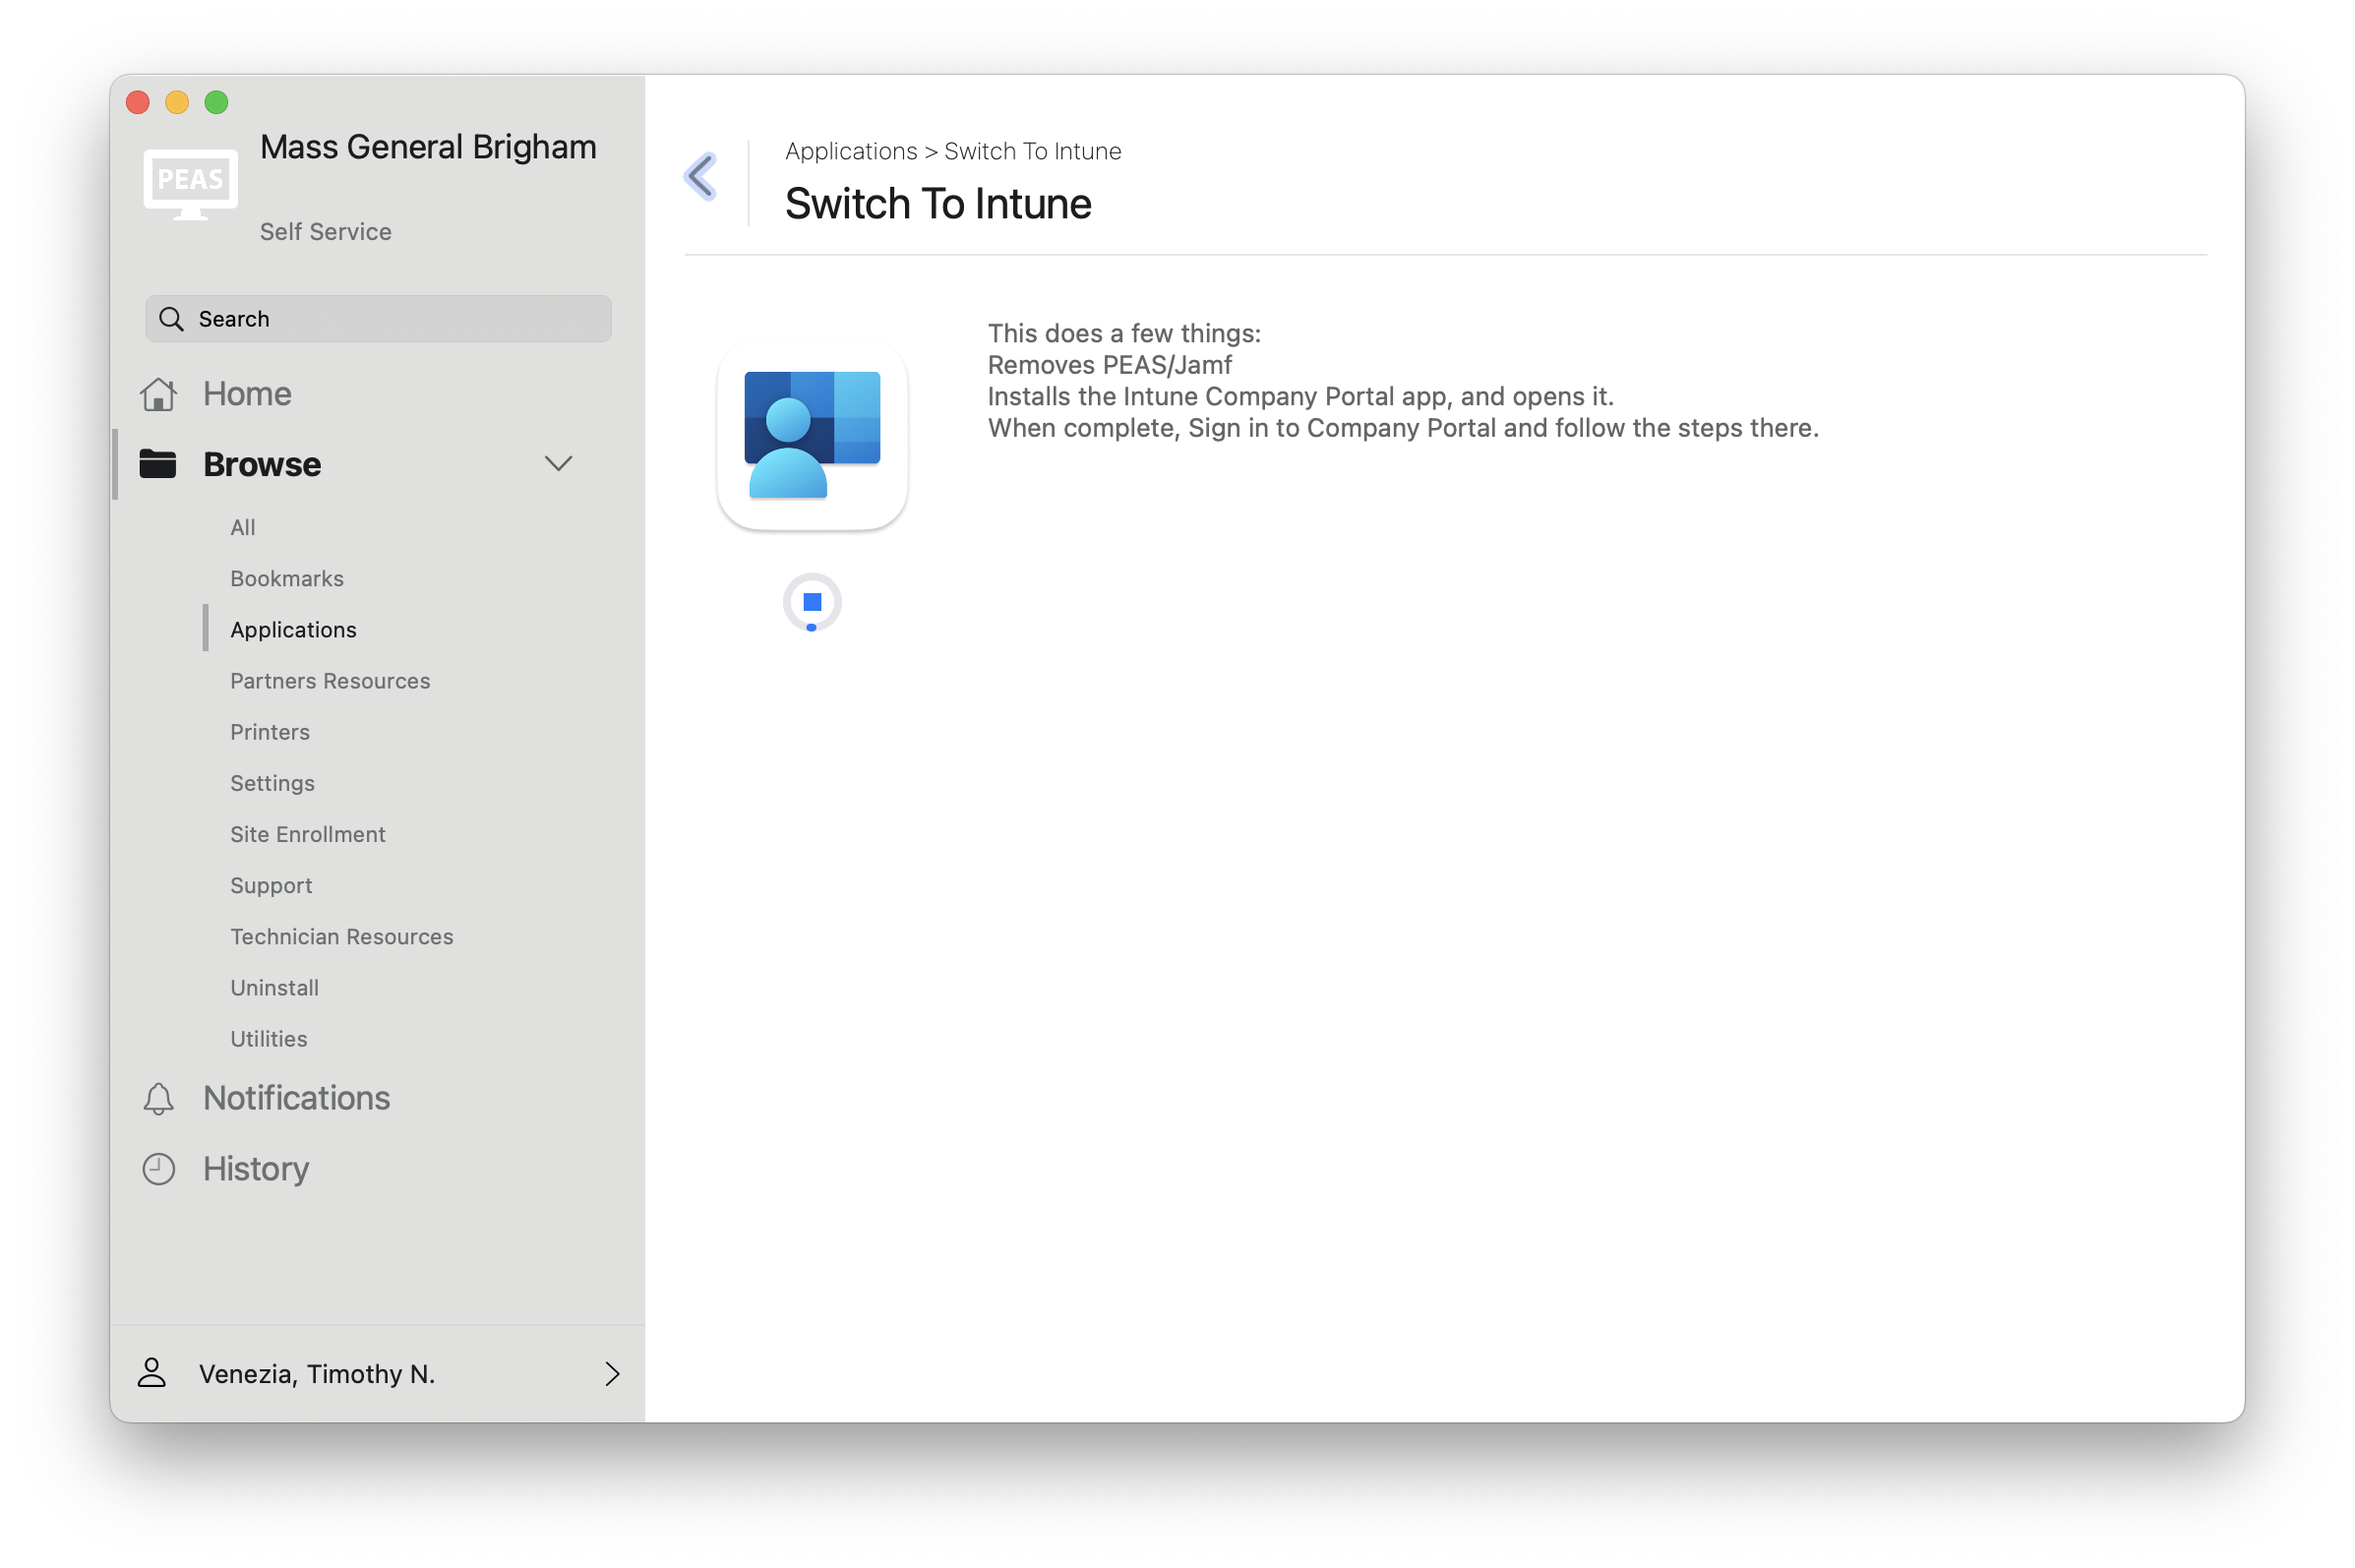Select the Uninstall category
This screenshot has height=1568, width=2355.
click(x=274, y=987)
